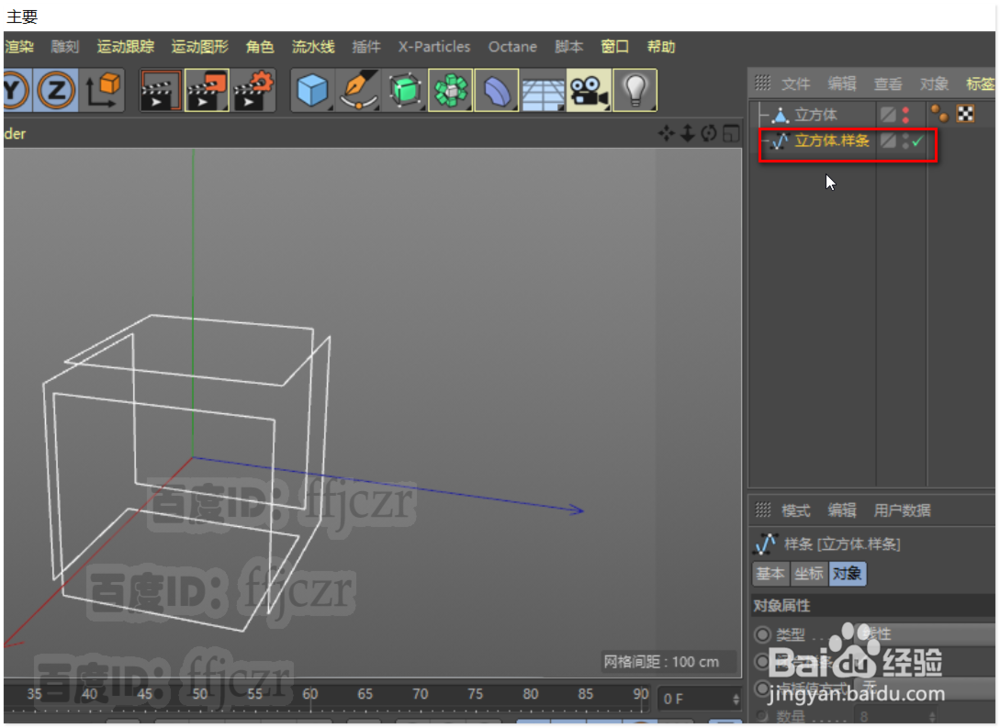Click viewport rotate-camera circular icon

(709, 133)
